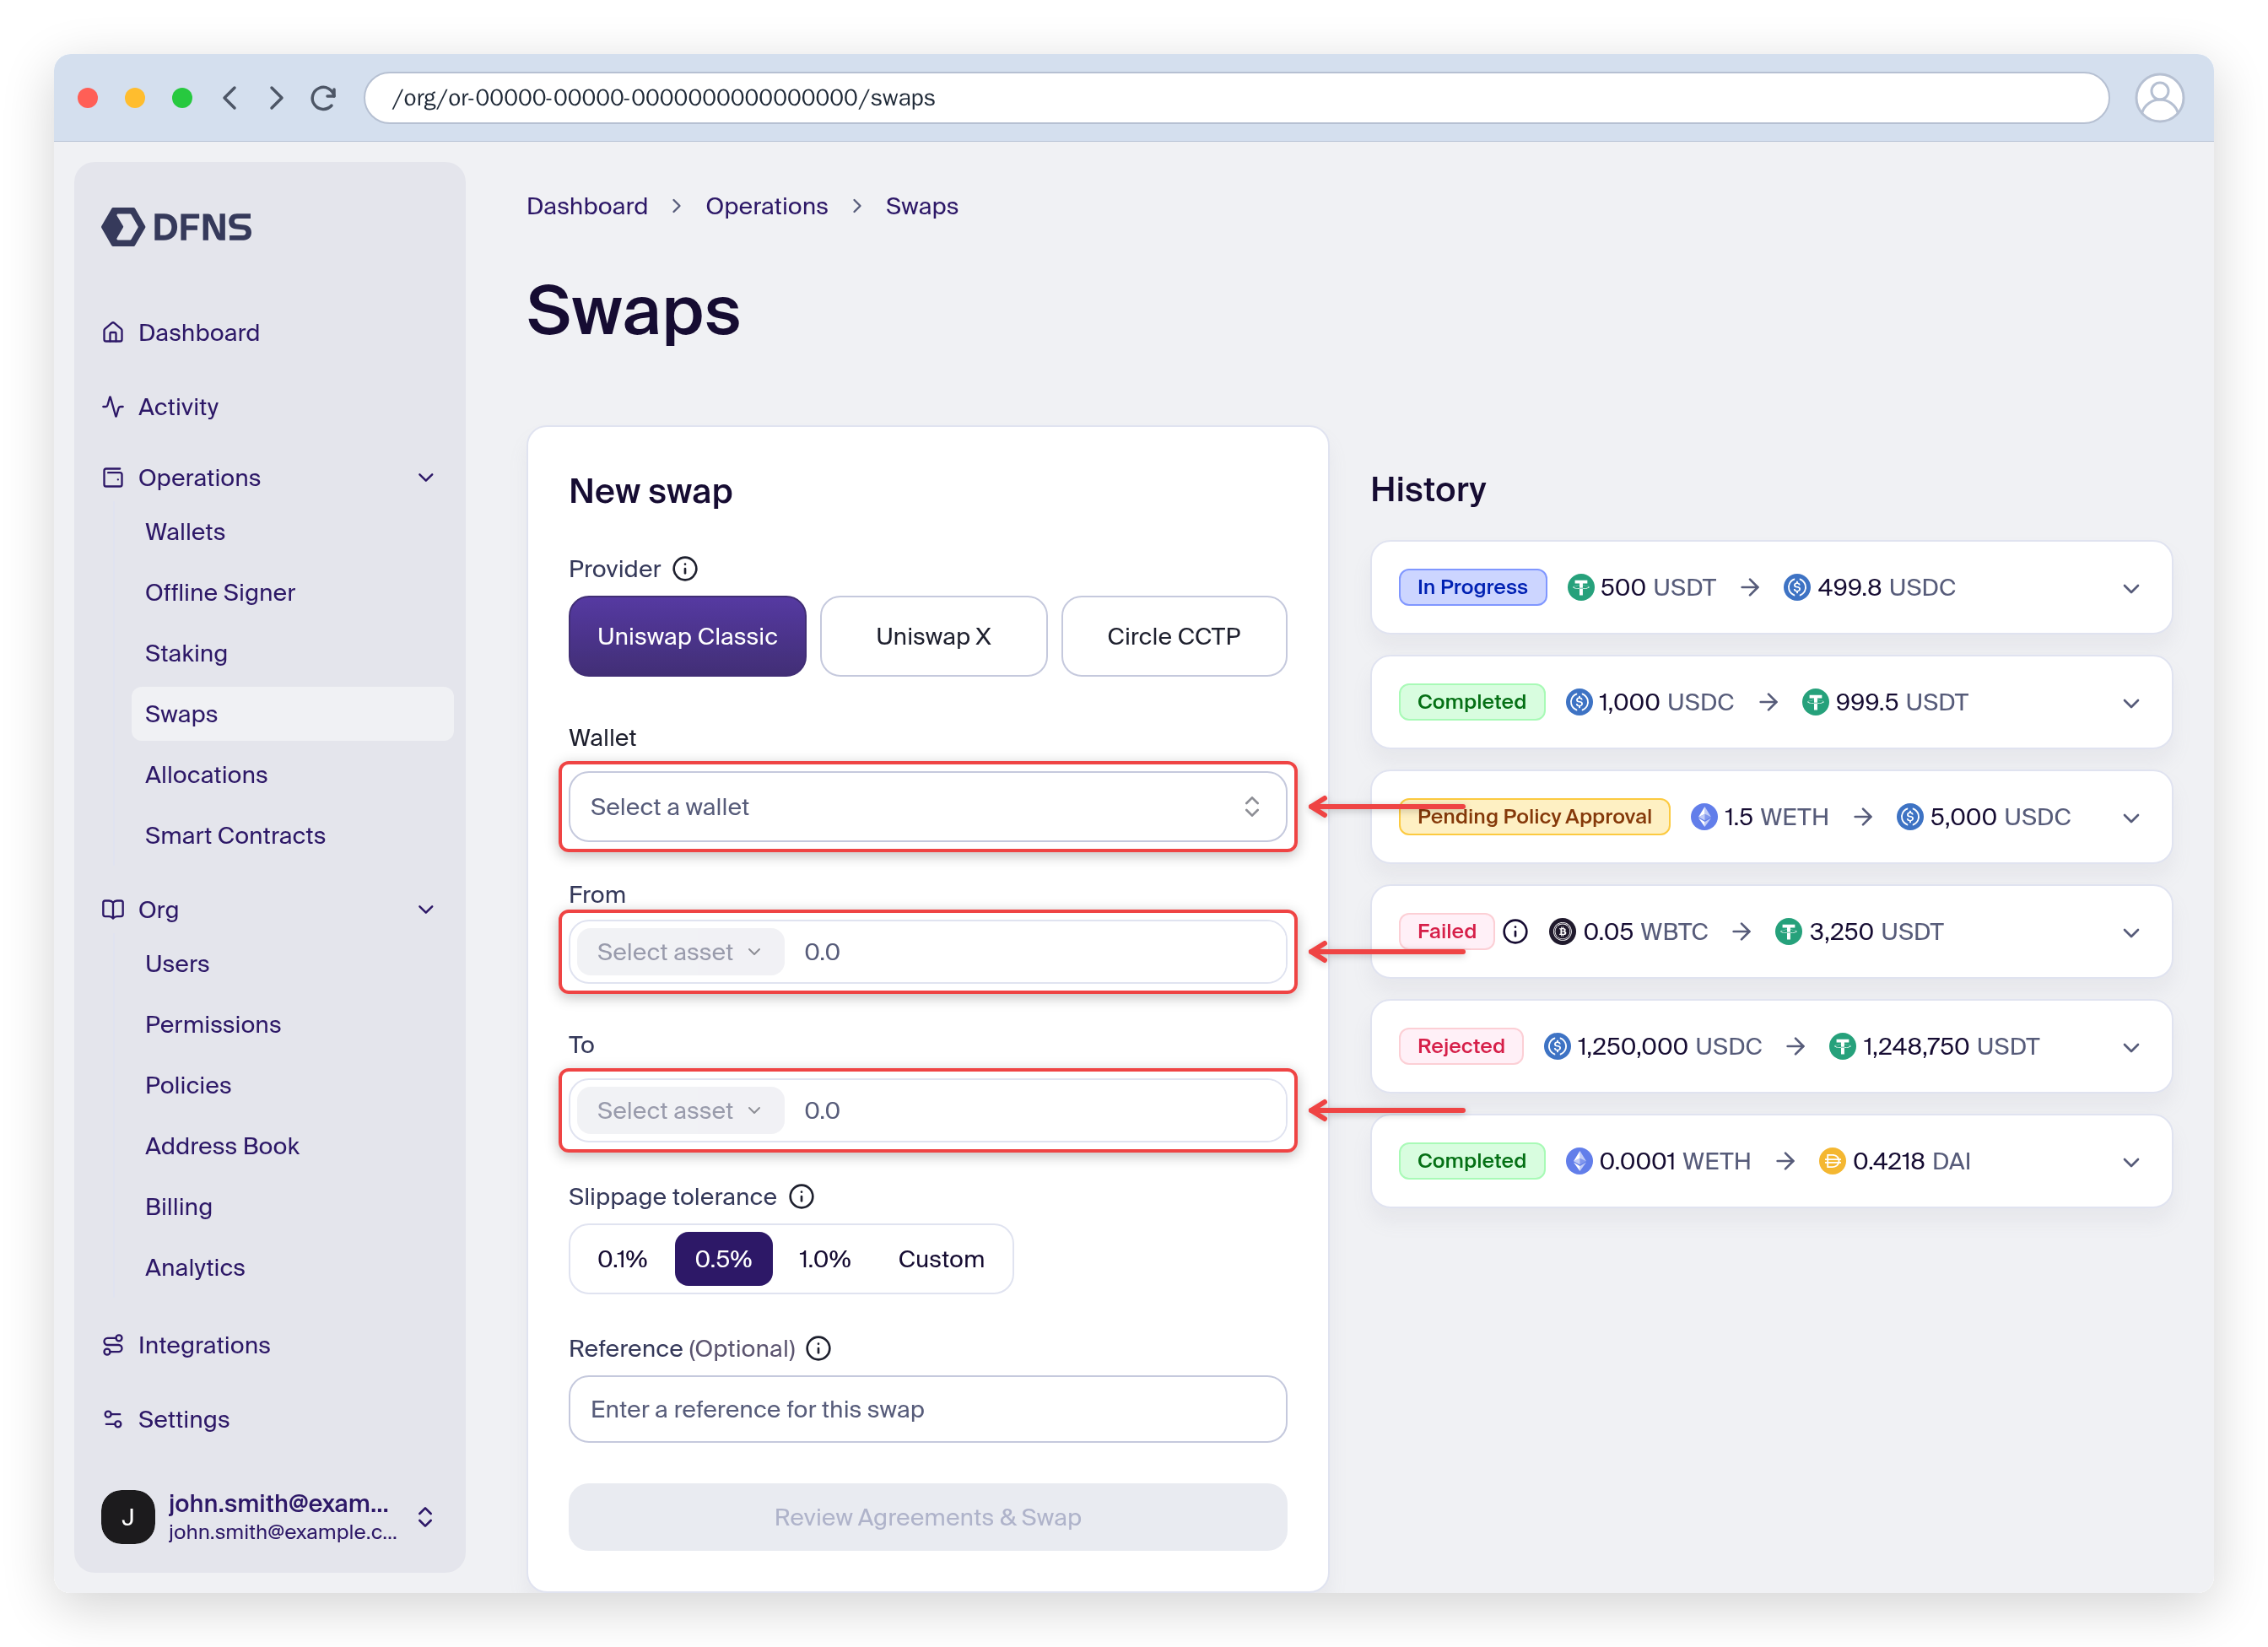Expand the Pending Policy Approval swap row
Viewport: 2268px width, 1647px height.
[x=2131, y=817]
